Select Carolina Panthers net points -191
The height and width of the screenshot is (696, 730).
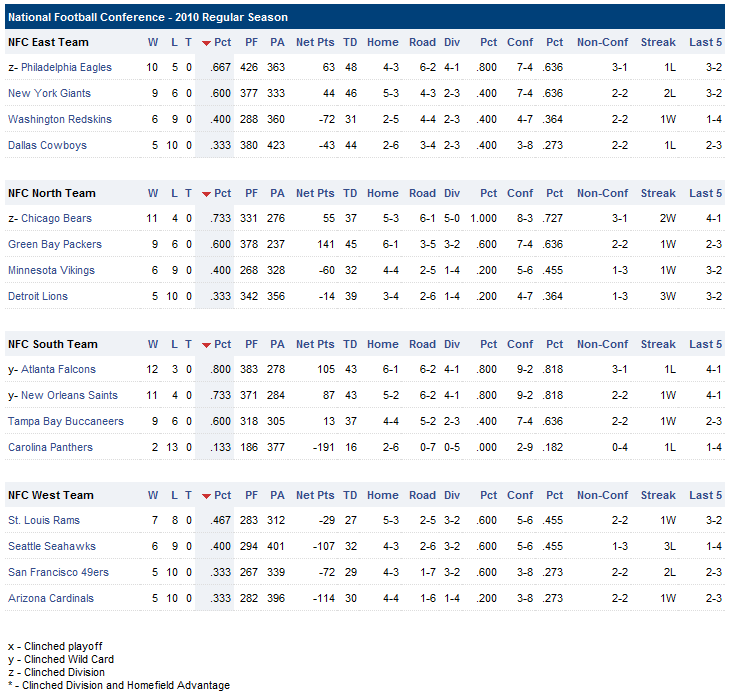point(324,447)
